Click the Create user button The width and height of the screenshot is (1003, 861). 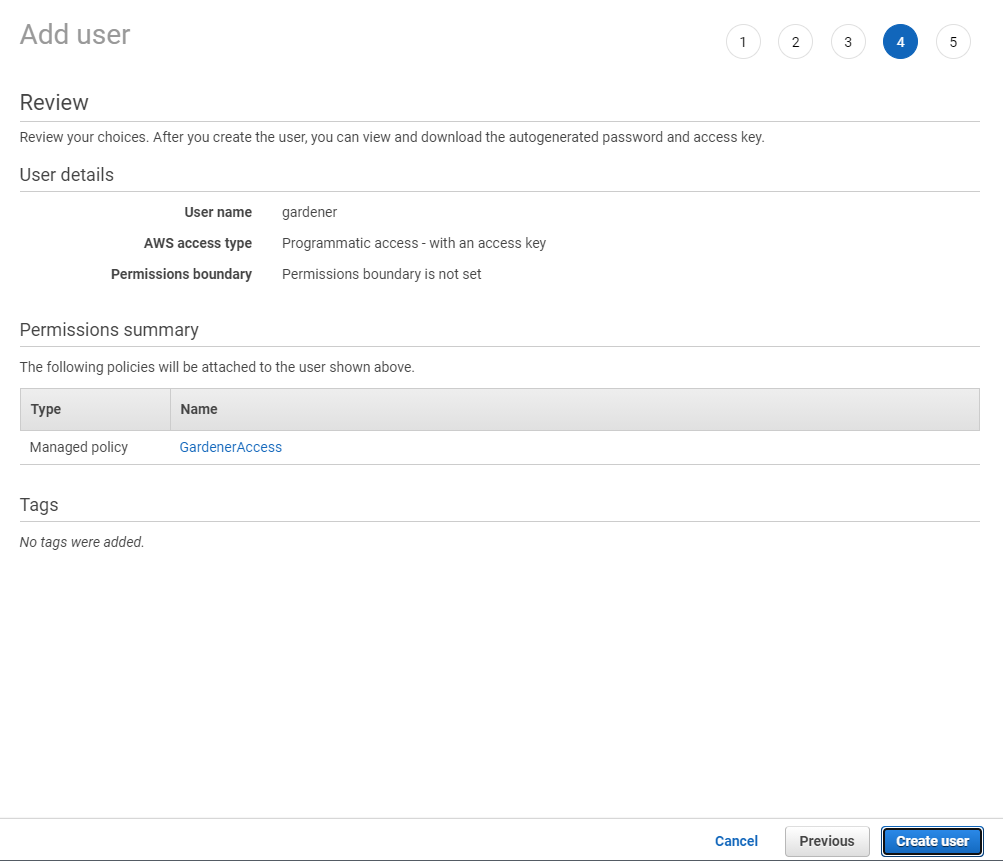click(x=932, y=841)
